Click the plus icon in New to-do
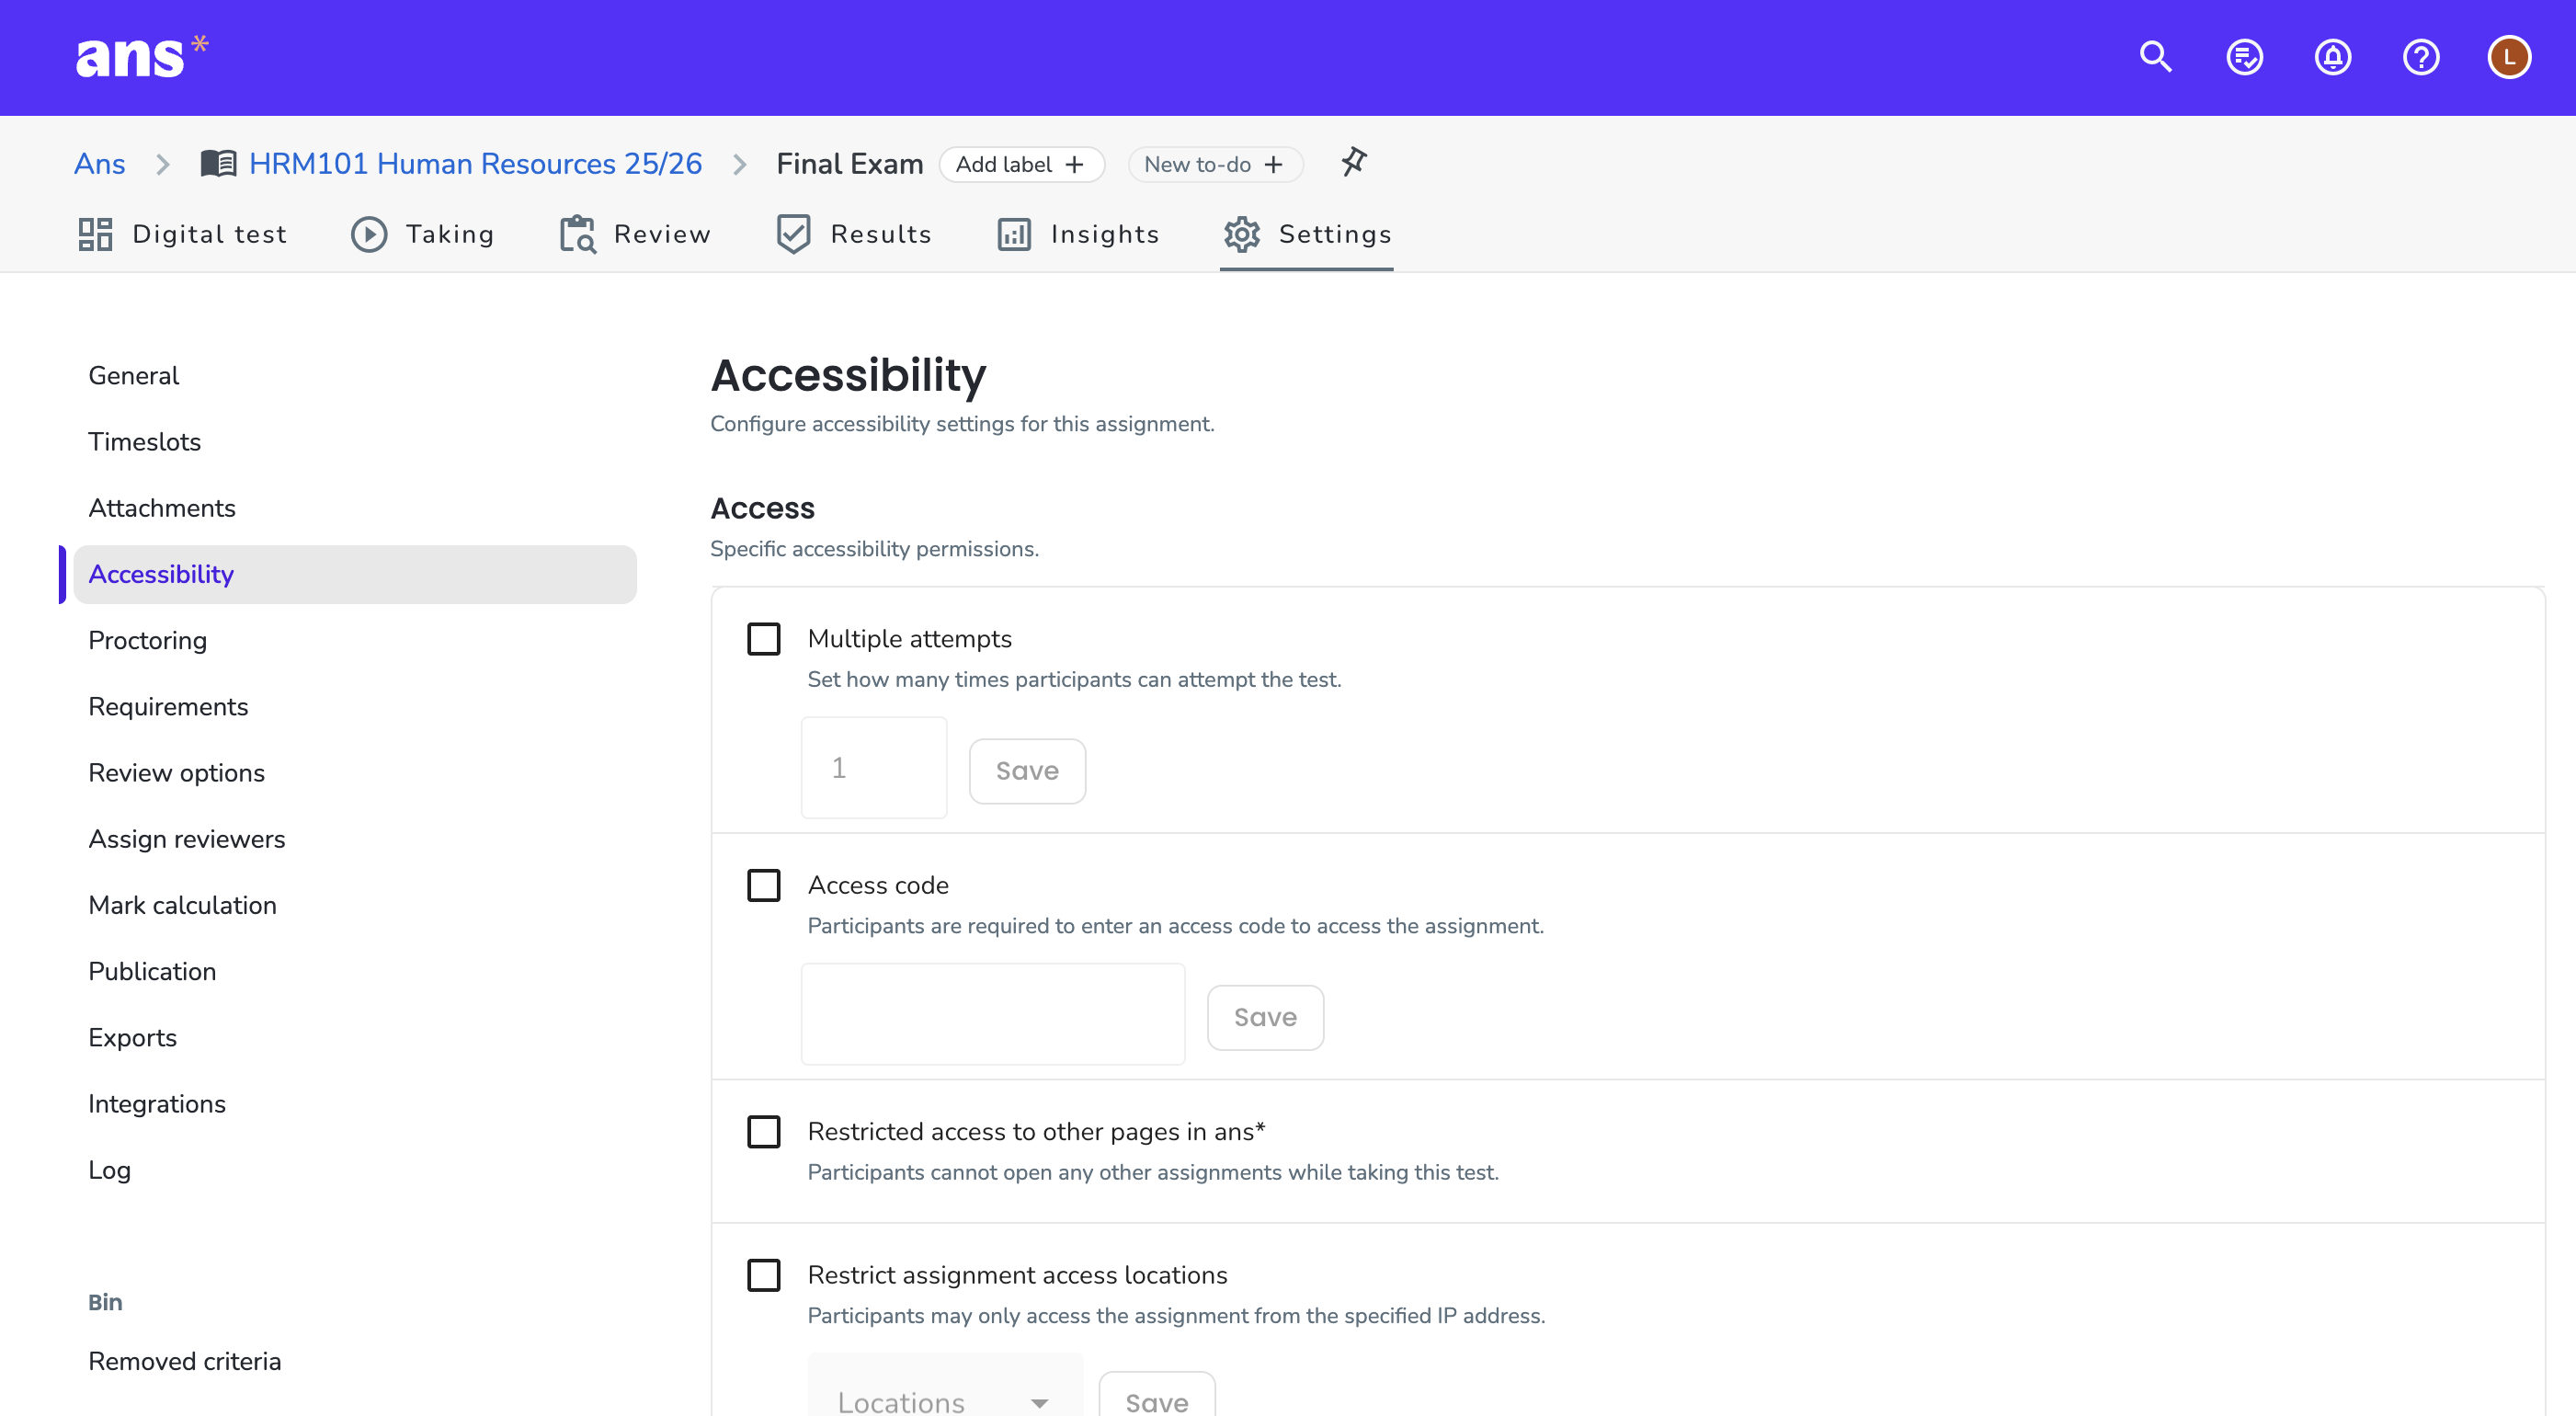 click(1273, 164)
